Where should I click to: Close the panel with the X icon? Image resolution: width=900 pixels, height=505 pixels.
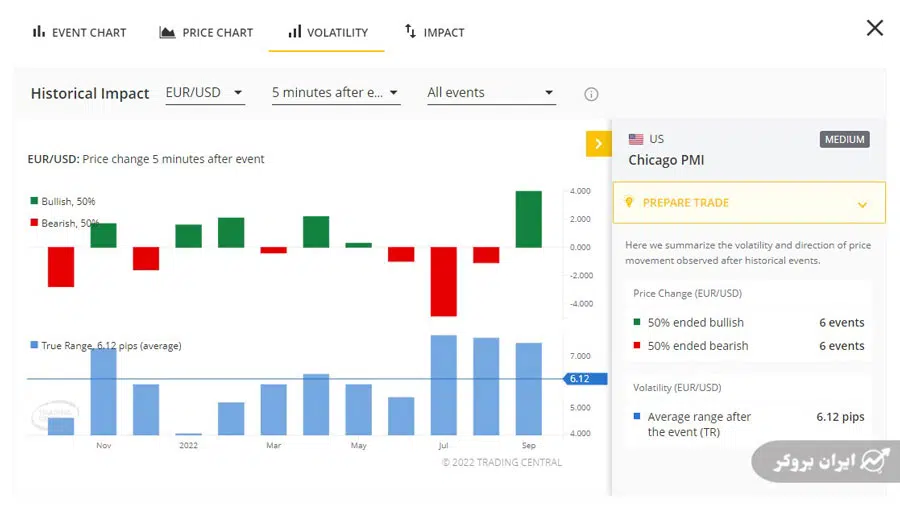(x=874, y=28)
